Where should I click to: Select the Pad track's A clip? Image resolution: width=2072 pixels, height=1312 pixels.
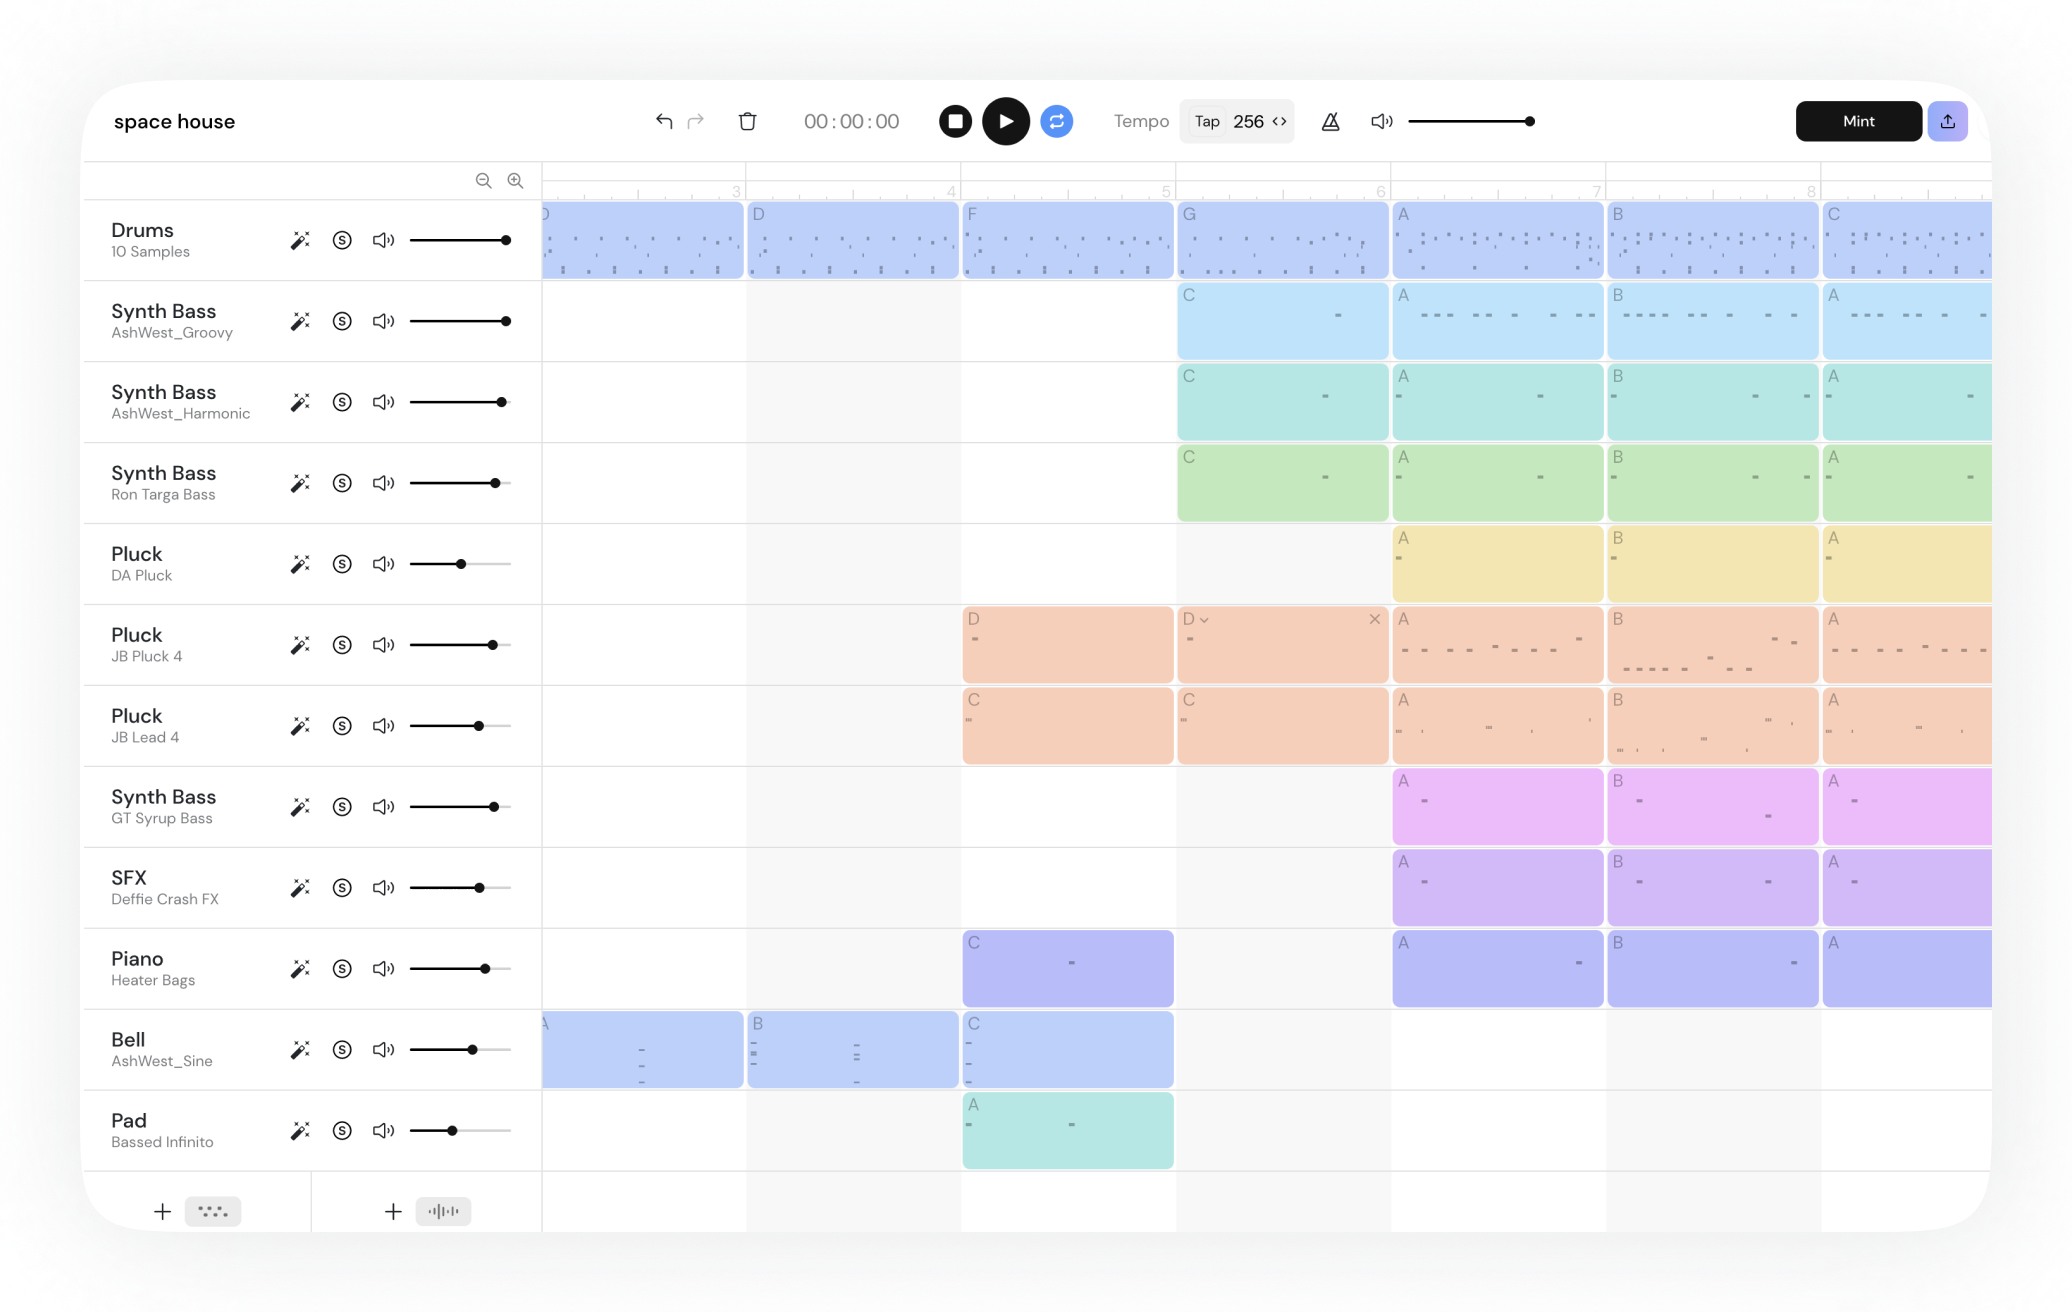pyautogui.click(x=1067, y=1131)
